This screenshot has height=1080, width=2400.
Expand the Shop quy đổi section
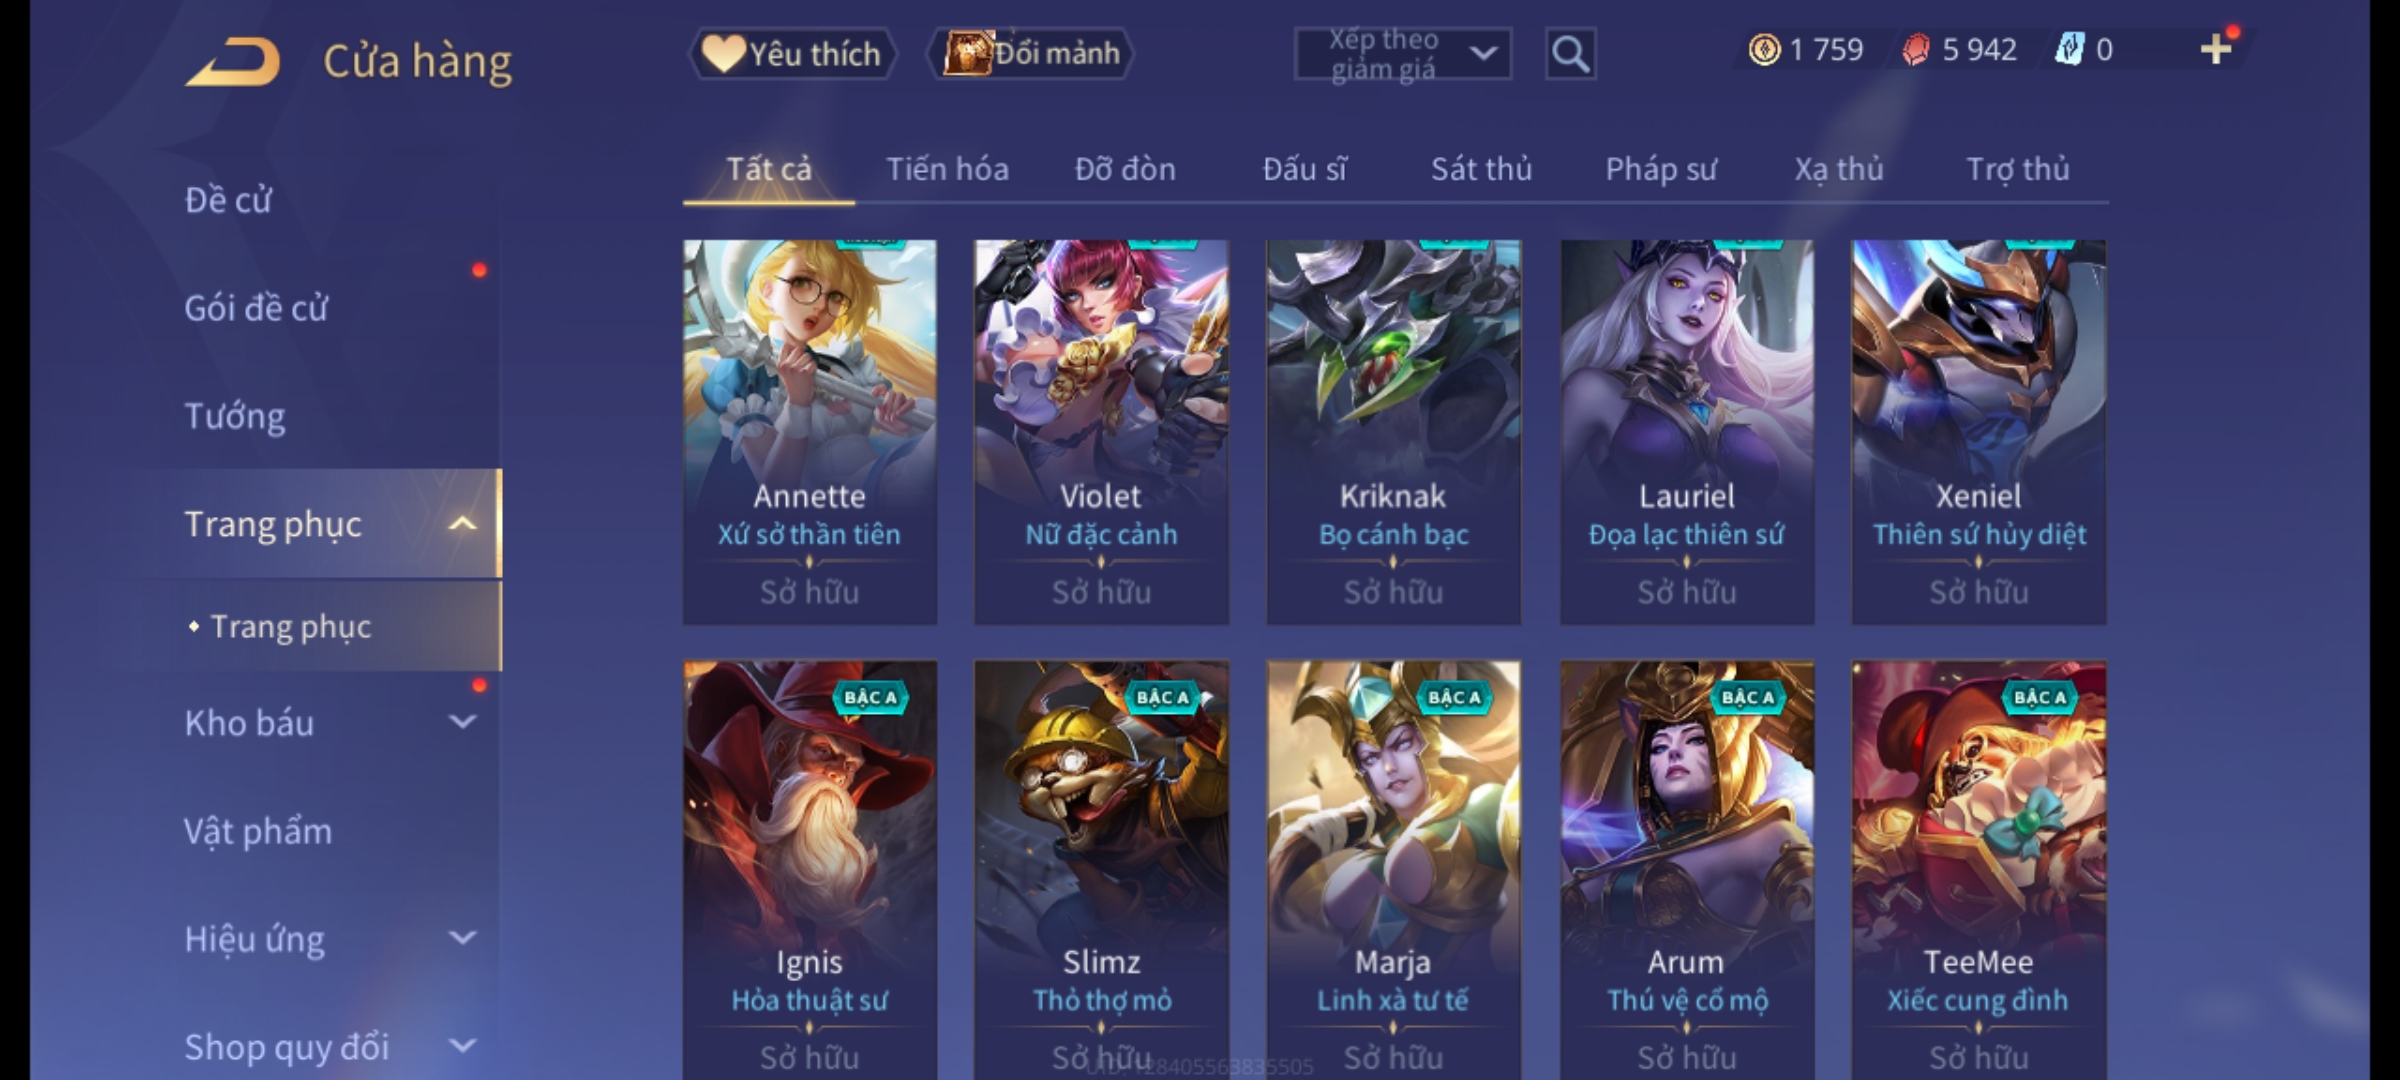tap(462, 1045)
